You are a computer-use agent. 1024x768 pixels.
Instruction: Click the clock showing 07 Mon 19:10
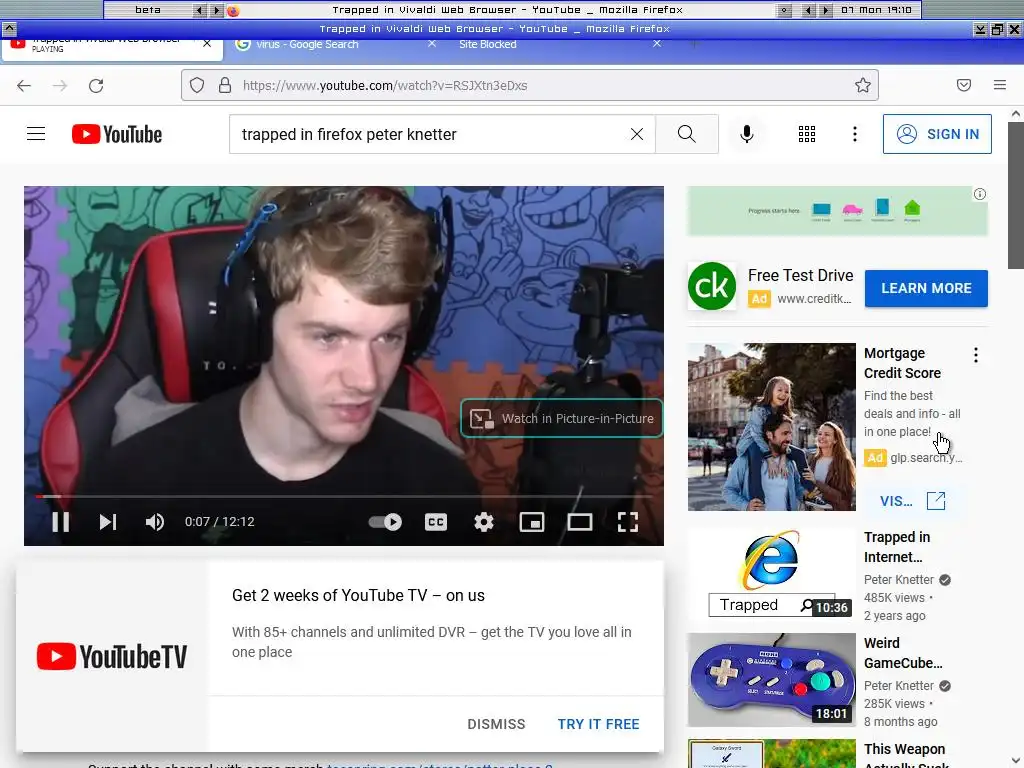point(876,10)
